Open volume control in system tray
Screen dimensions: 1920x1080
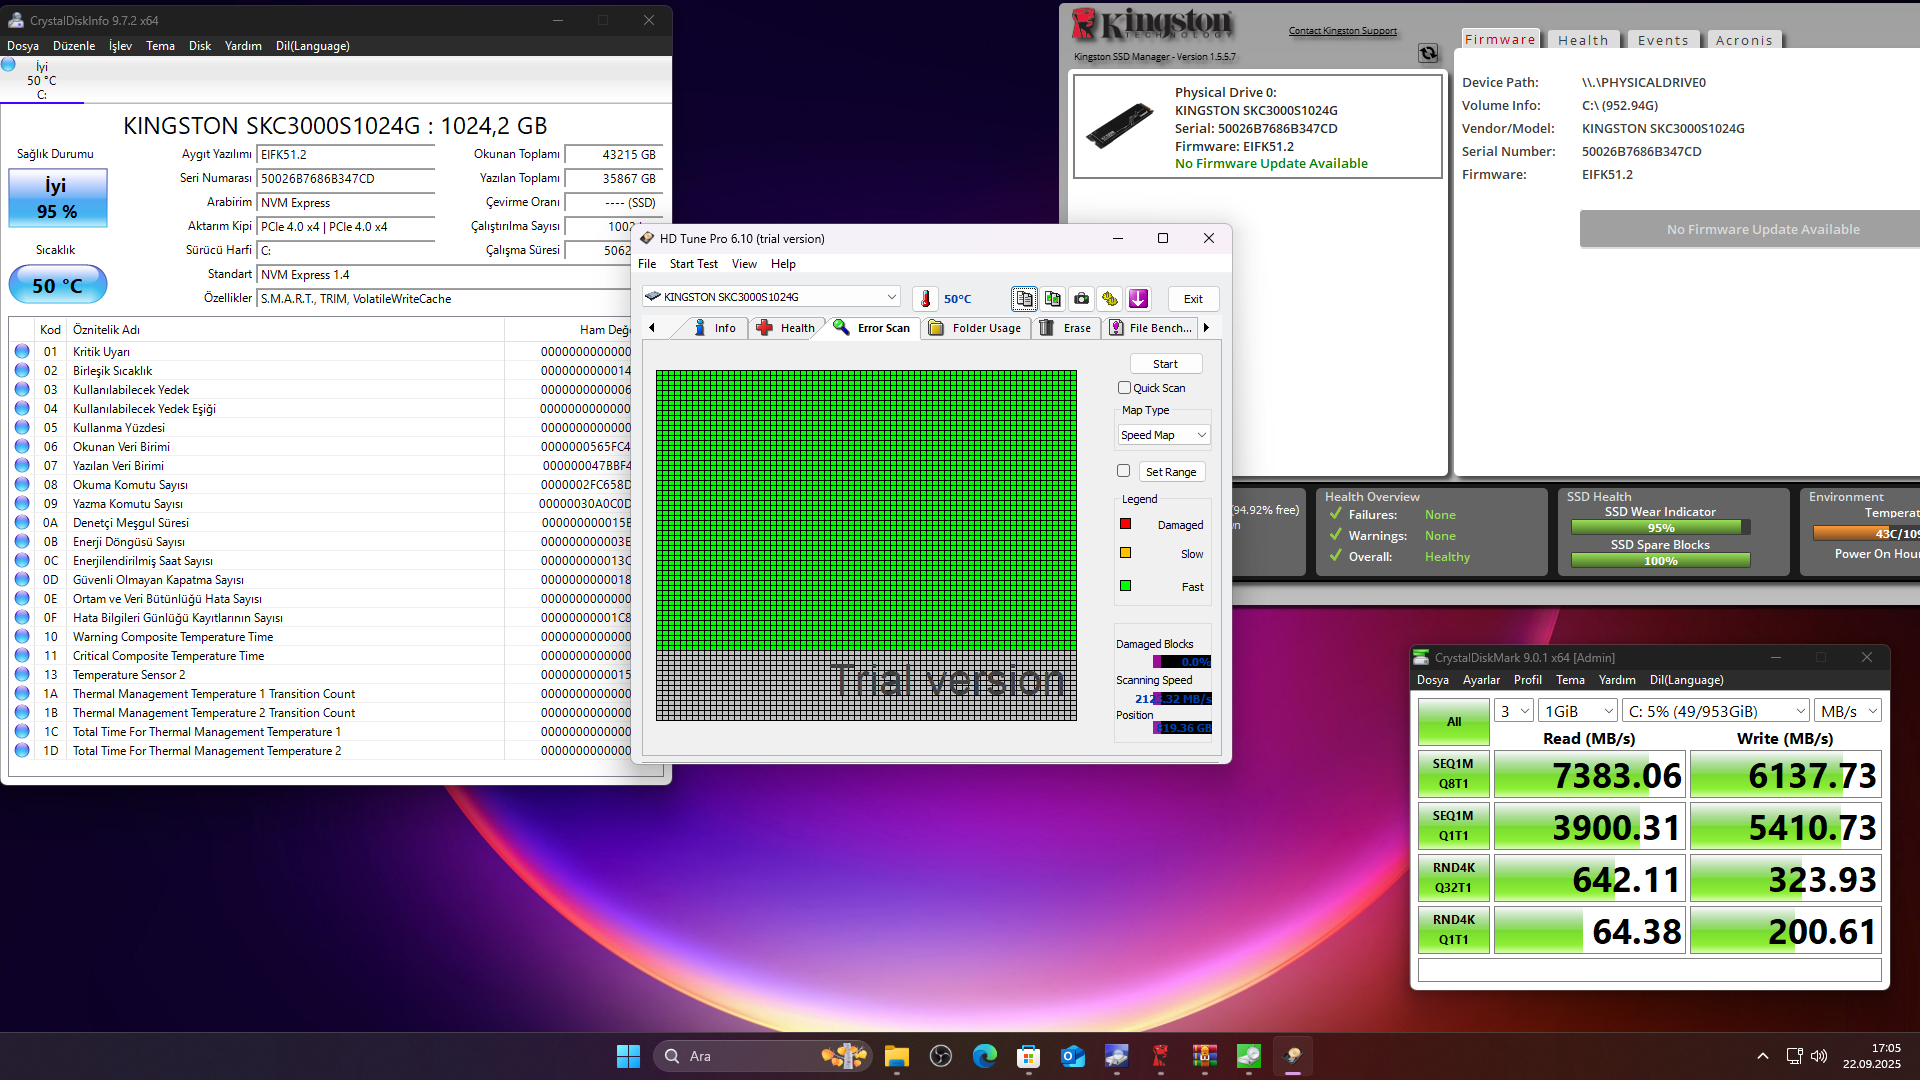pos(1819,1056)
